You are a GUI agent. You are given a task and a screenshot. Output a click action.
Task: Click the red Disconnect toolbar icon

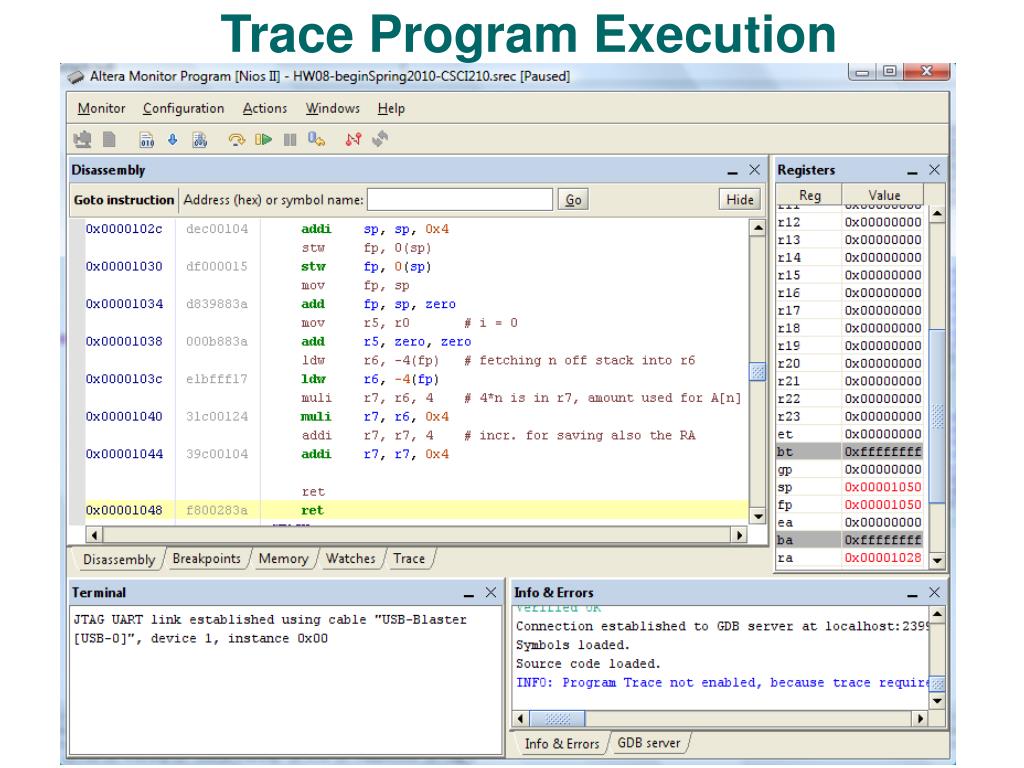point(352,140)
